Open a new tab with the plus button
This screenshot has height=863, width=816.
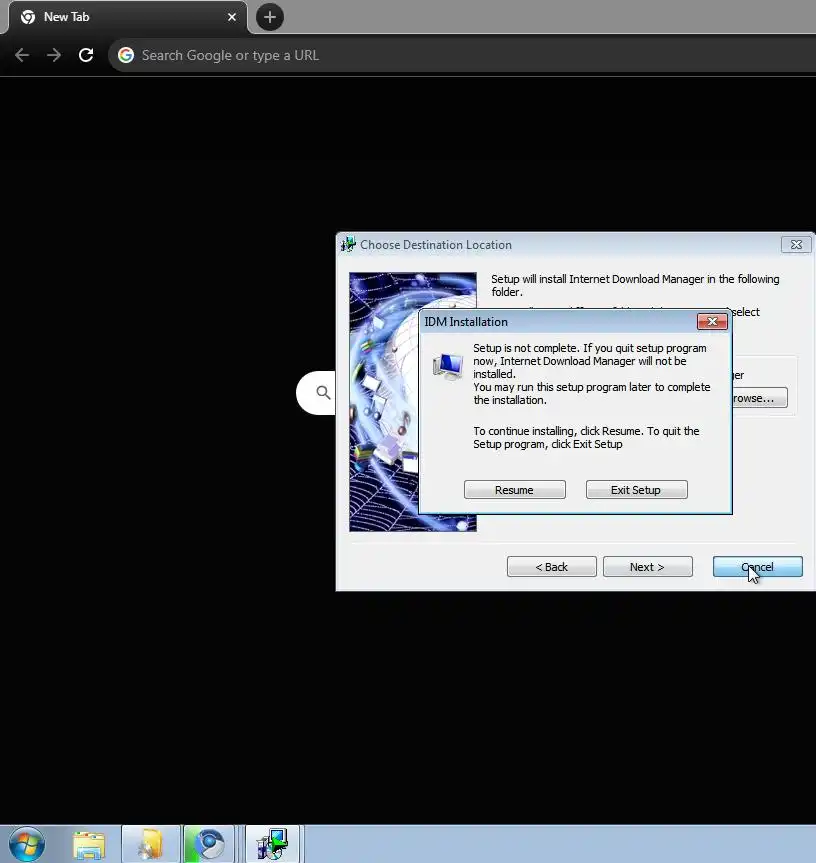[x=270, y=17]
